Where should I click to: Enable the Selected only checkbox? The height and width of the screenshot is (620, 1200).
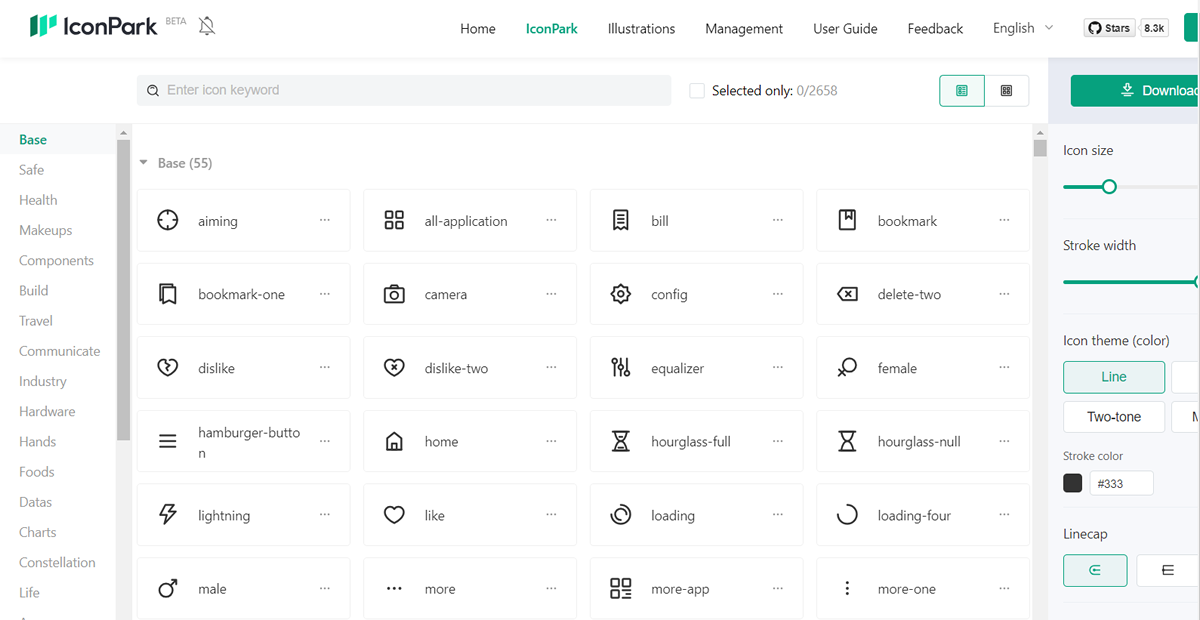(697, 91)
